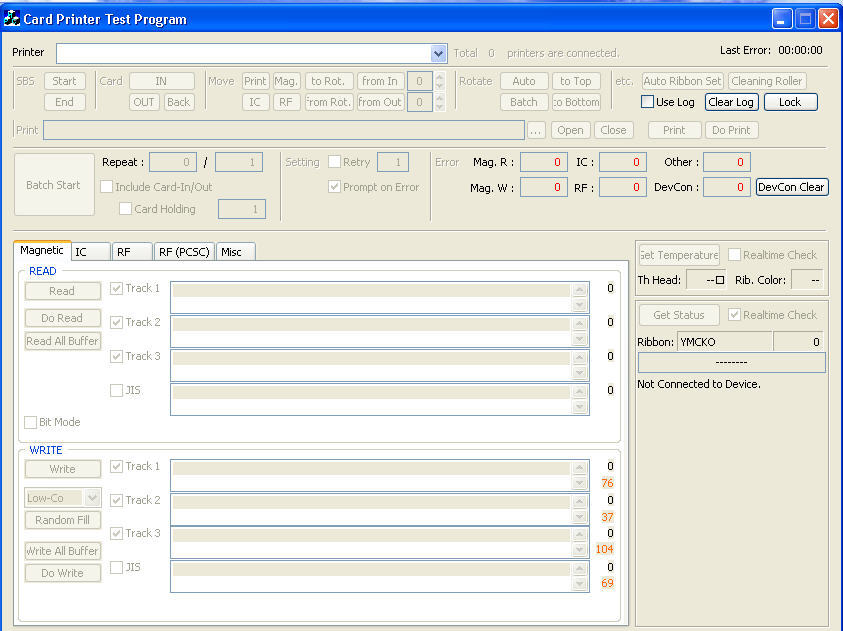This screenshot has width=843, height=631.
Task: Toggle WRITE Track 1 checkbox
Action: [116, 466]
